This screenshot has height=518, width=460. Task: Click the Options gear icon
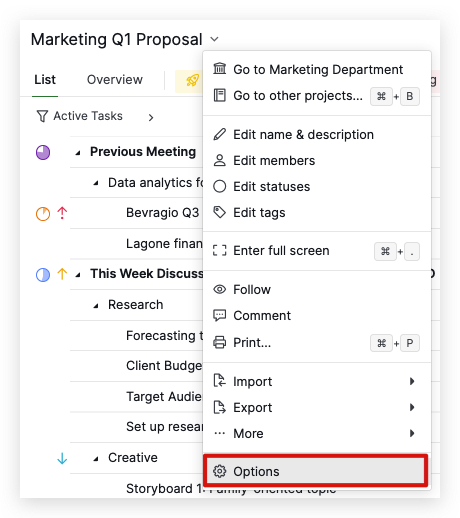coord(220,471)
